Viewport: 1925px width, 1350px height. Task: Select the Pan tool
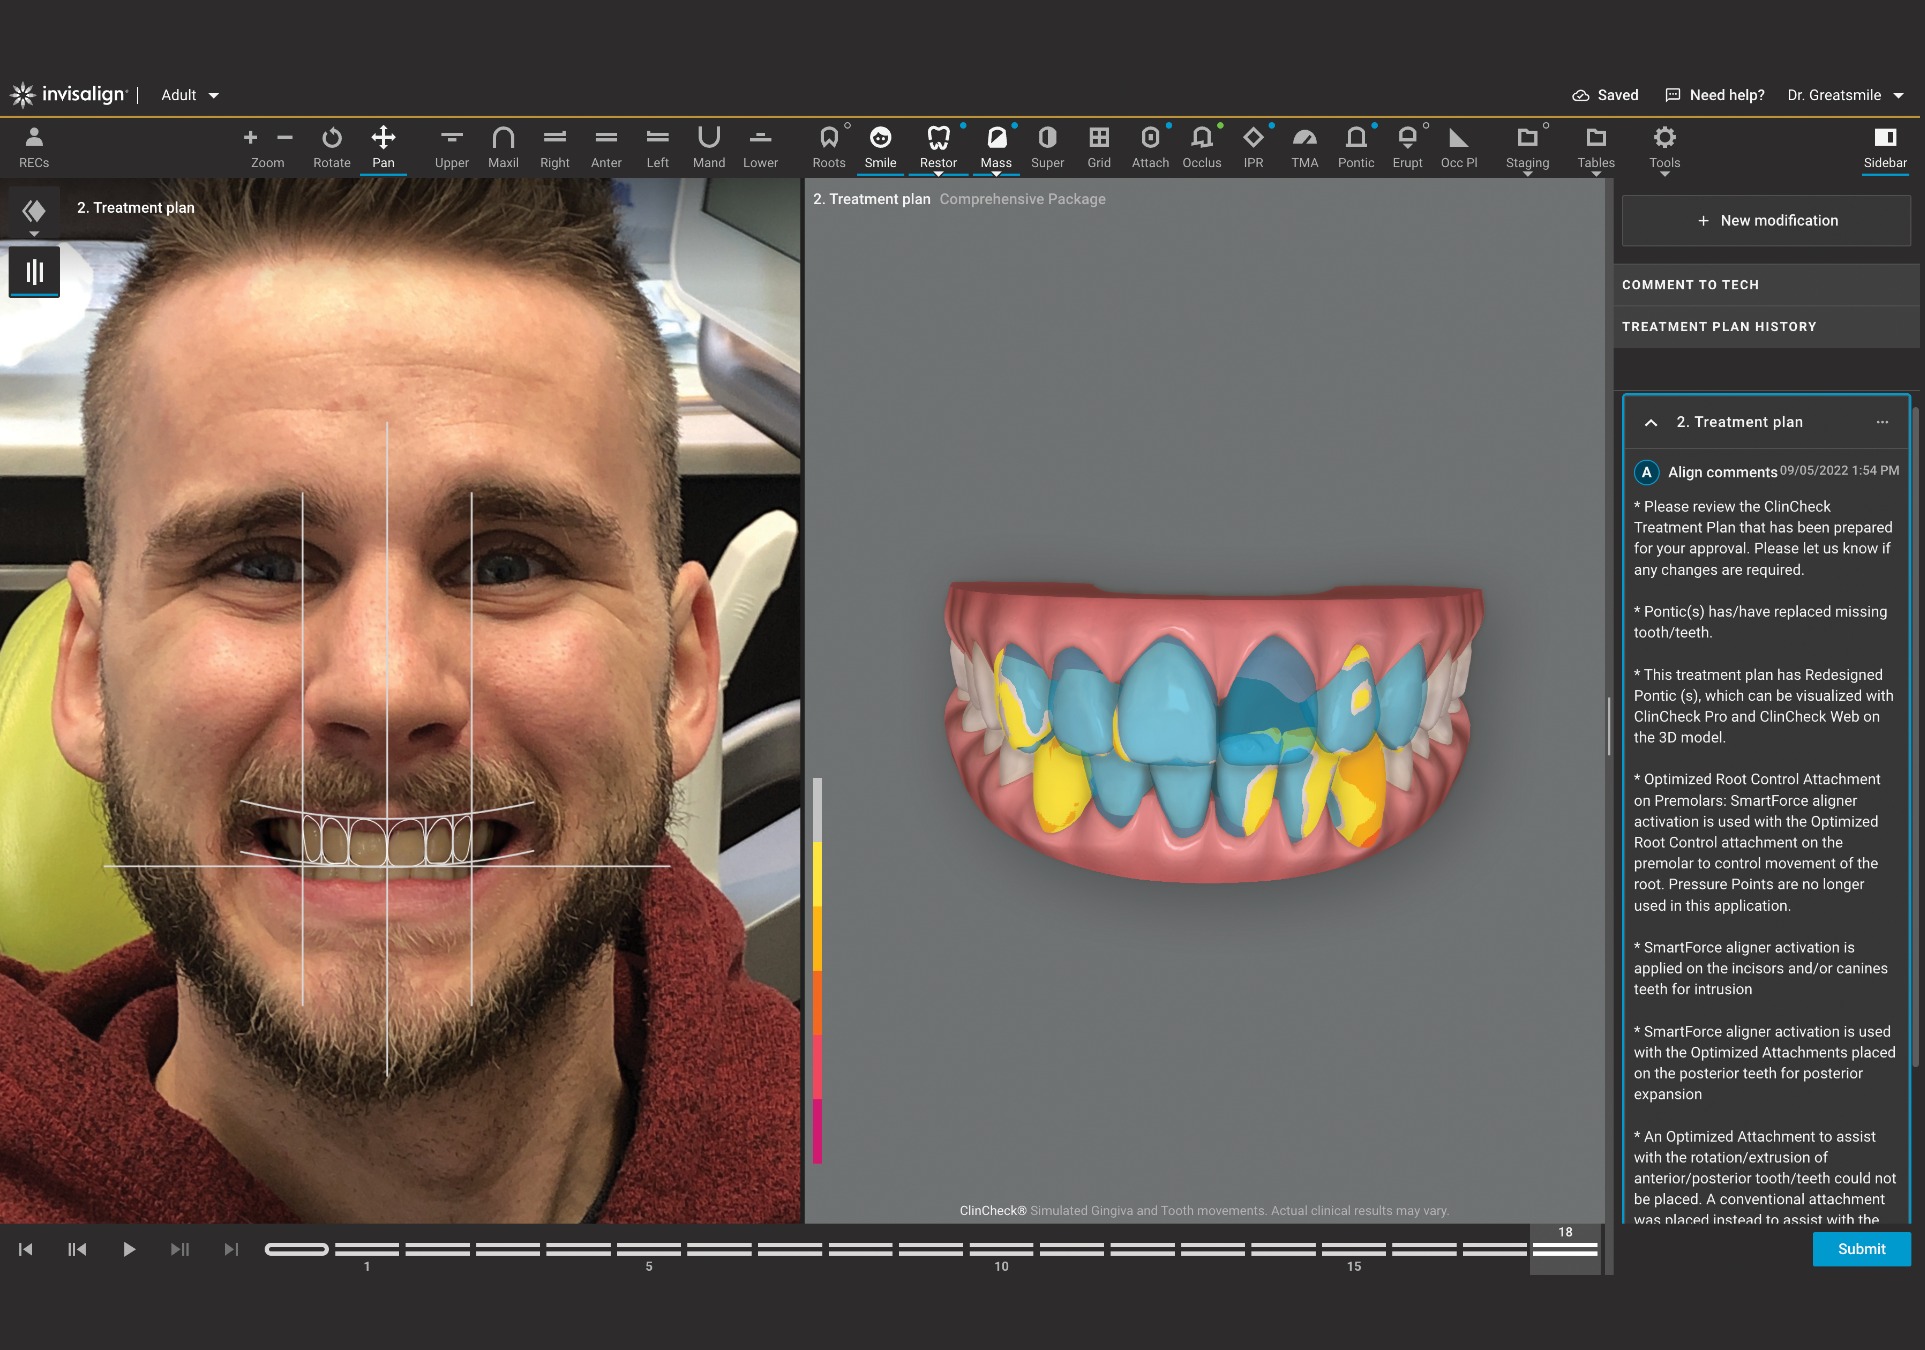tap(384, 146)
